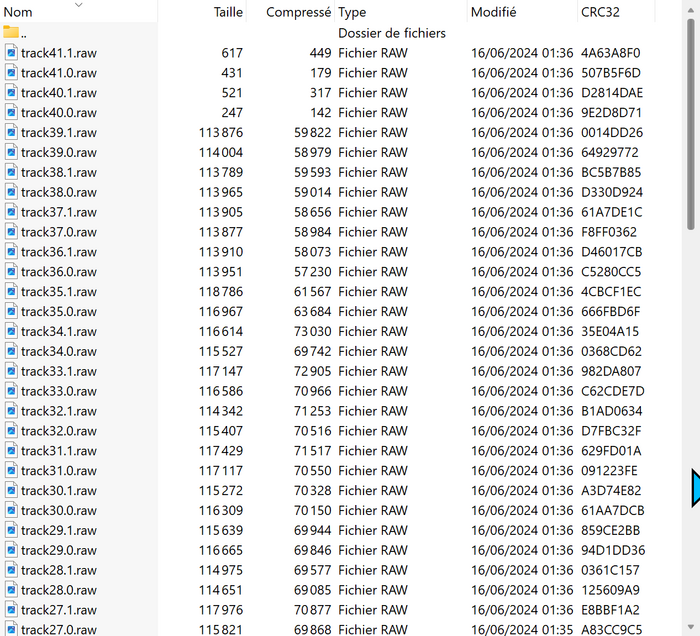The image size is (700, 636).
Task: Click the blue arrow at the right edge
Action: point(695,488)
